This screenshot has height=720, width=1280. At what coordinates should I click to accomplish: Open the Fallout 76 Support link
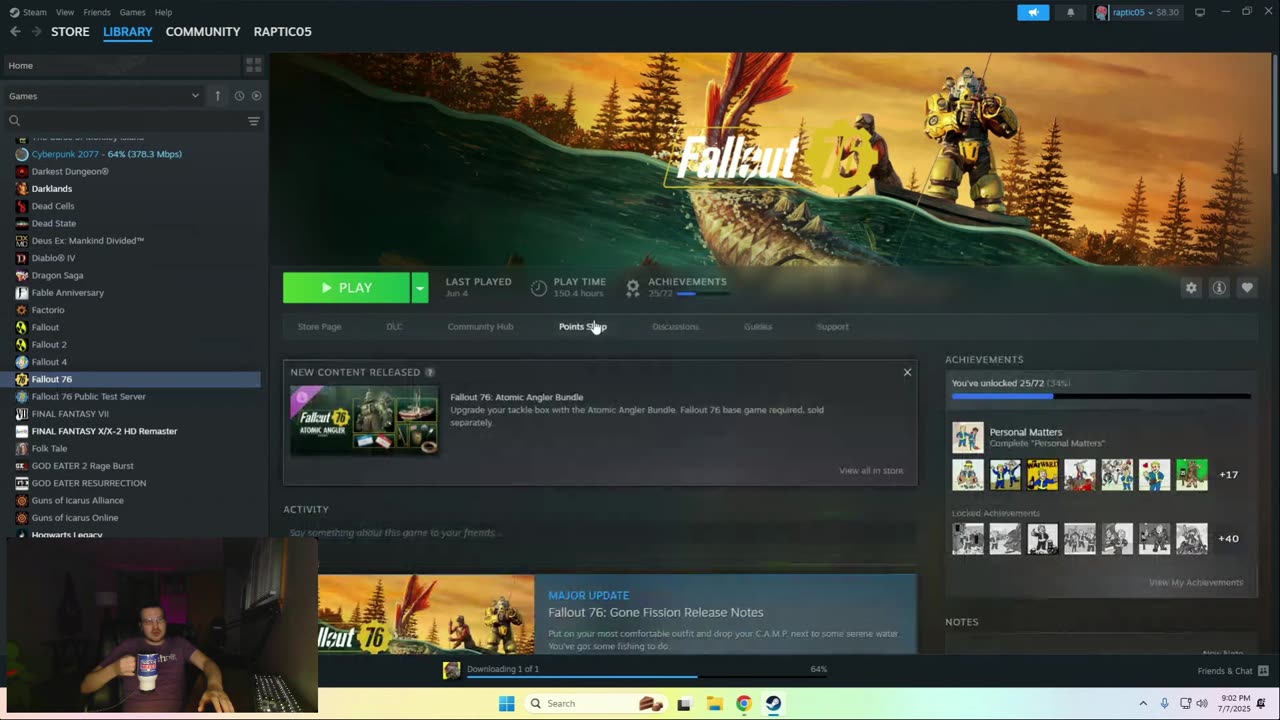pos(832,327)
